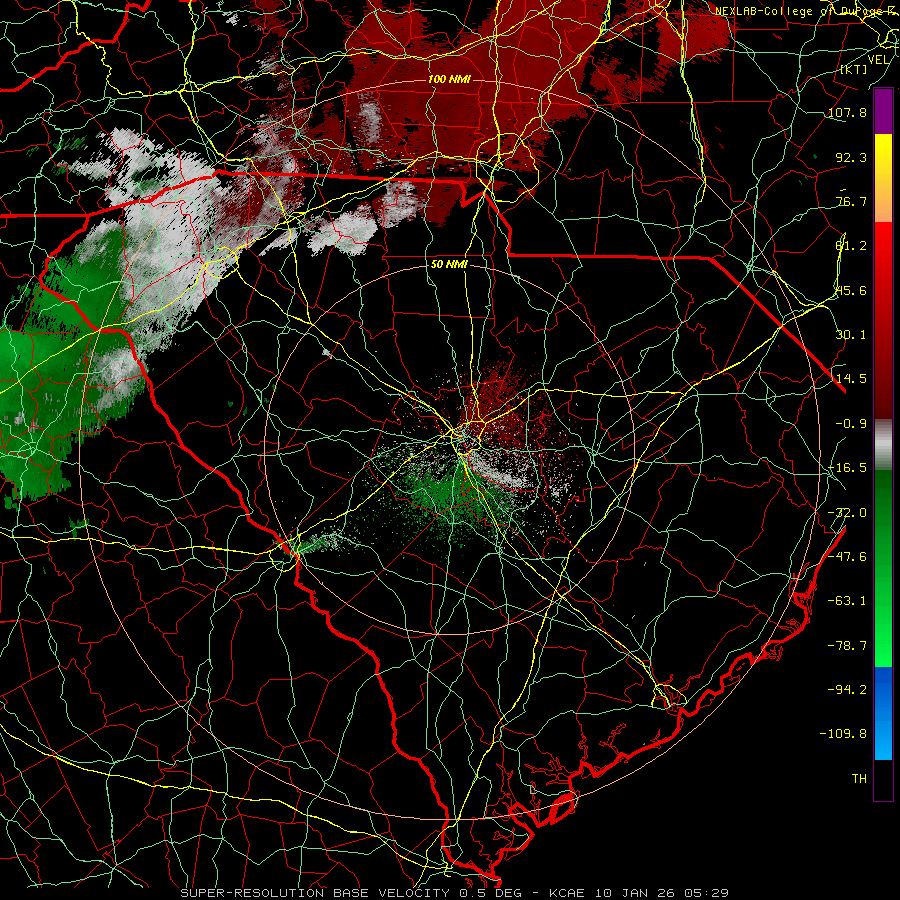Click the -32.0 value on velocity scale
900x900 pixels.
[x=847, y=513]
